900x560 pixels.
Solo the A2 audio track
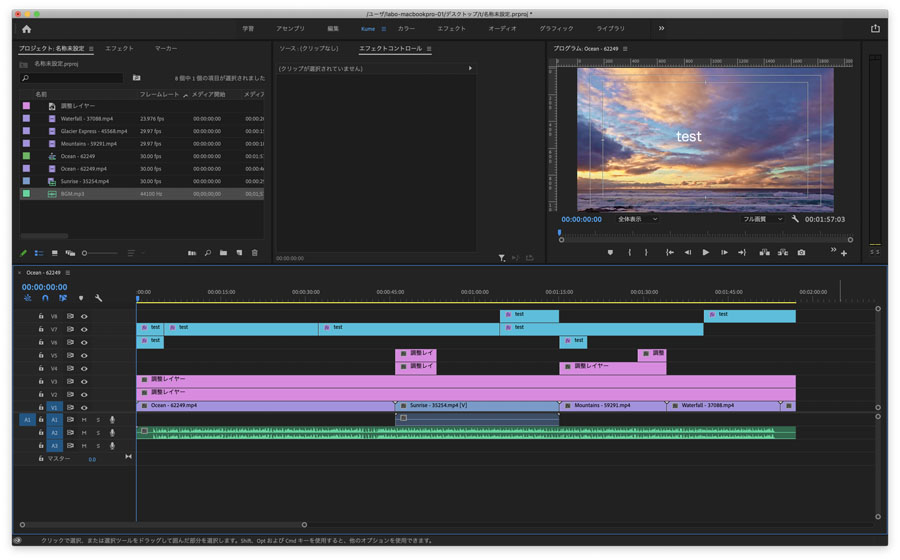[98, 433]
